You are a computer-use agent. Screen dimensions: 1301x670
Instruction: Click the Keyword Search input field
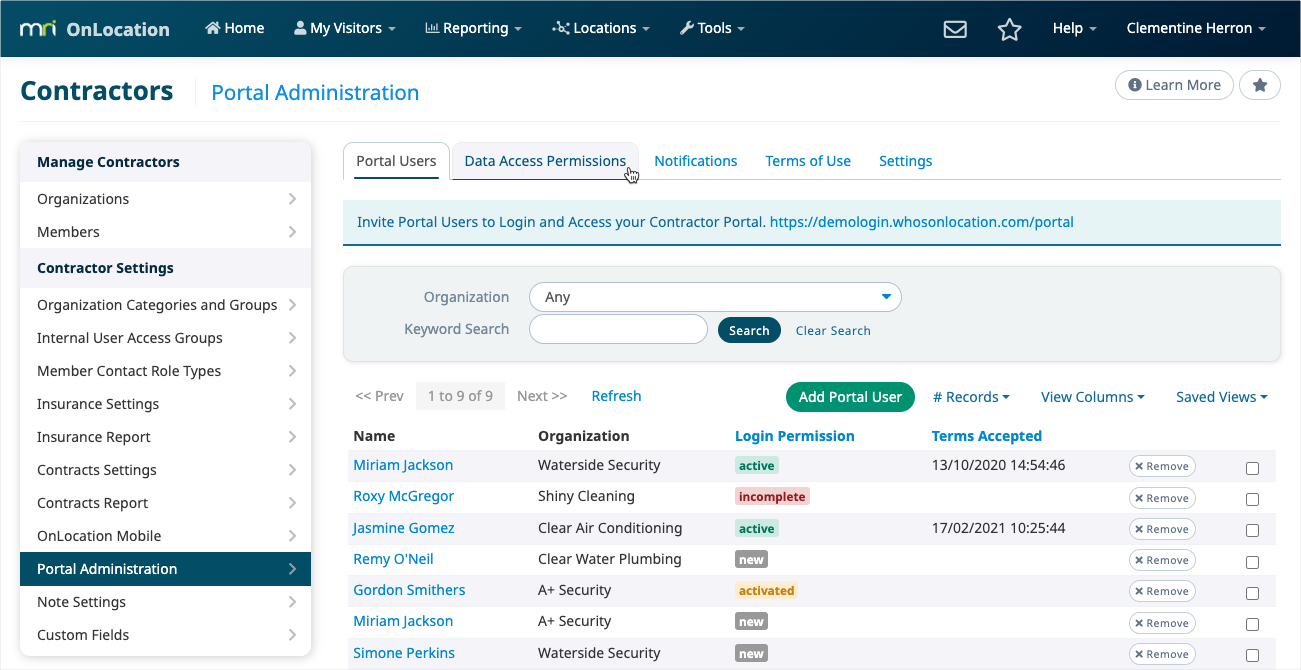click(x=618, y=329)
